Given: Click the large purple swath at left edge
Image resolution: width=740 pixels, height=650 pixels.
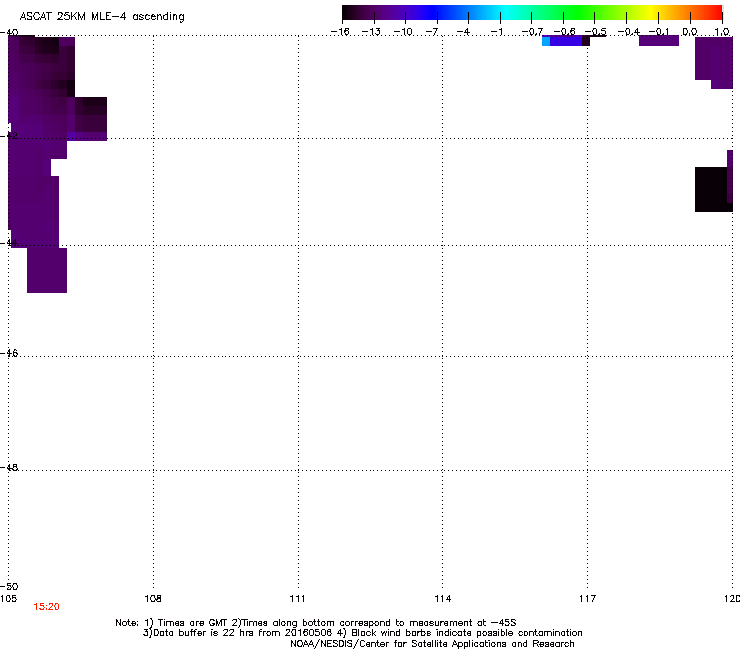Looking at the screenshot, I should point(38,160).
